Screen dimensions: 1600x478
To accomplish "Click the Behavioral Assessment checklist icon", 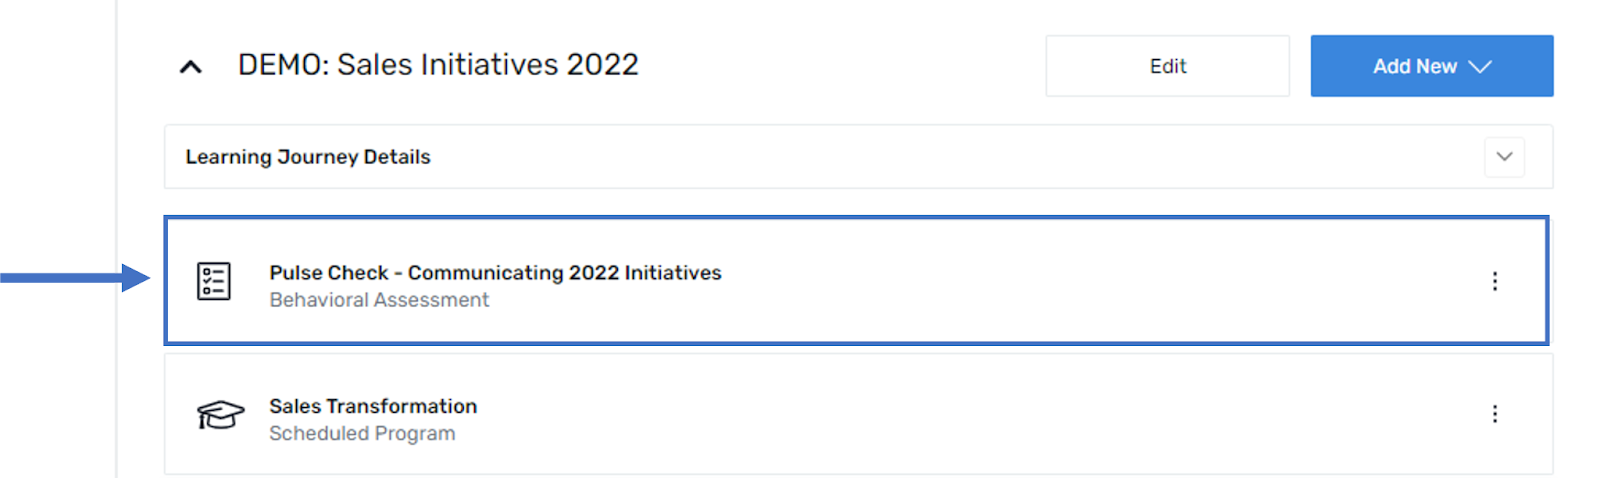I will [x=214, y=281].
